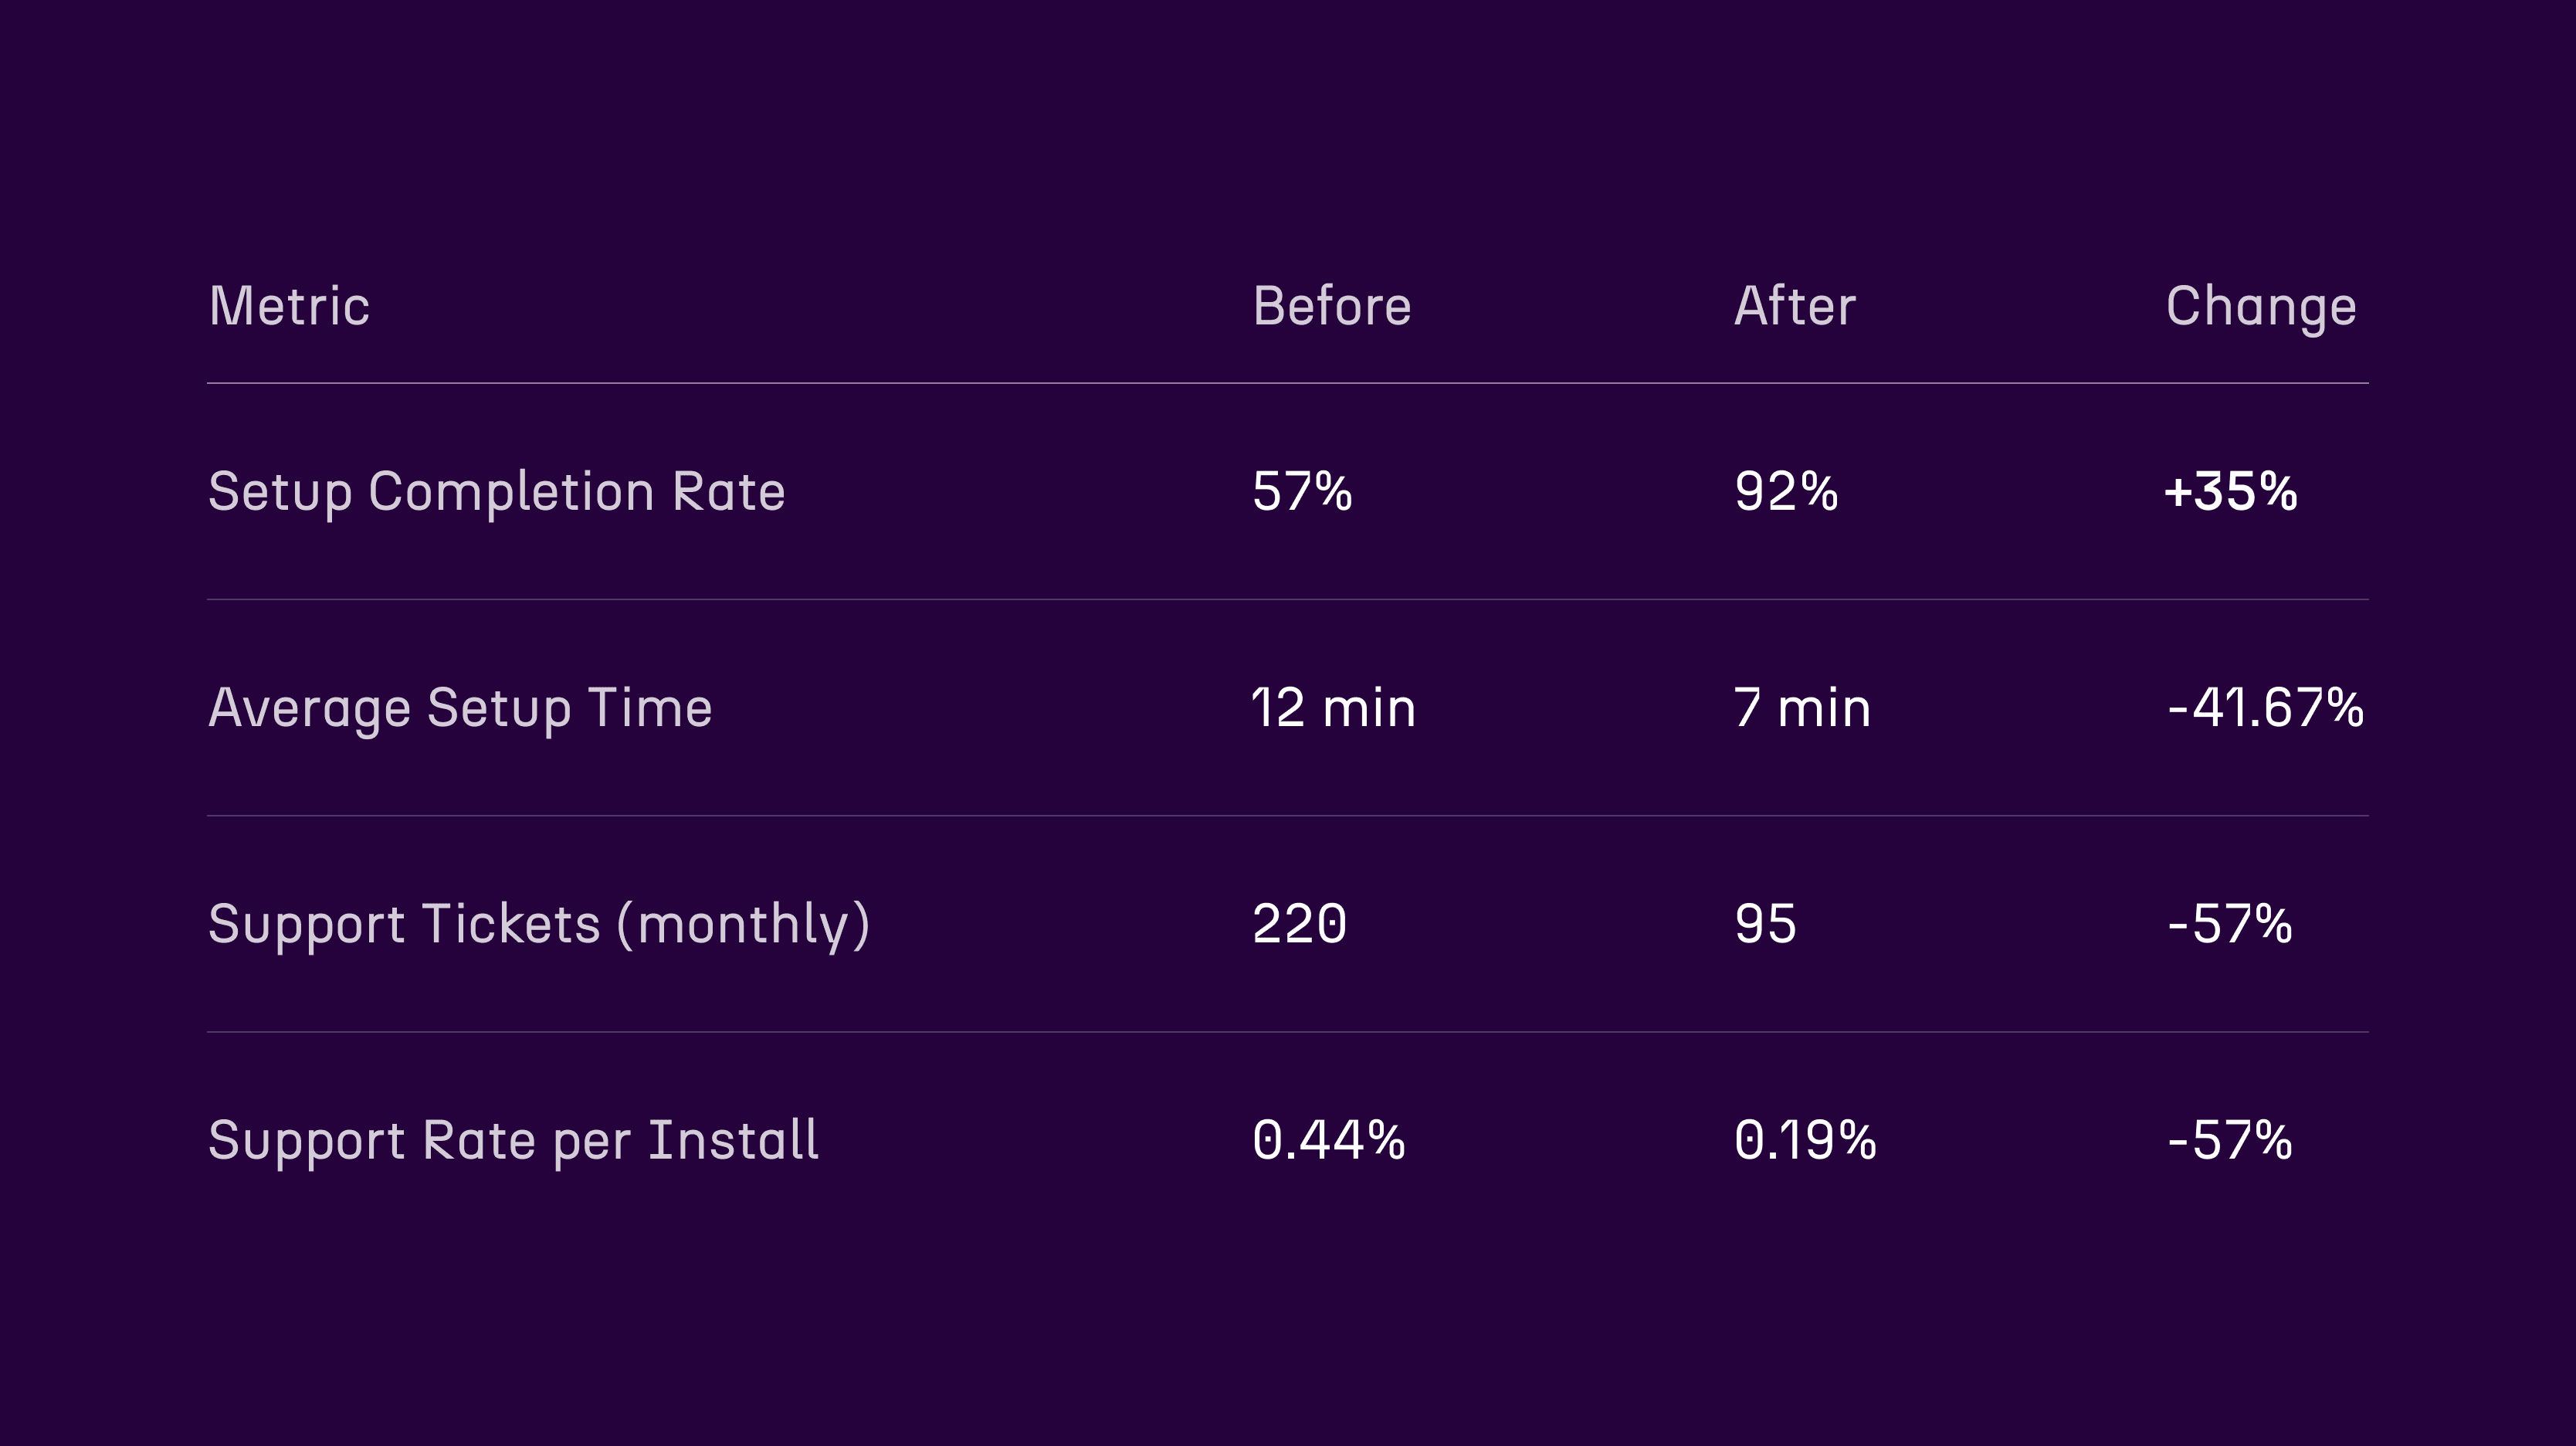Click -57% change for Support Rate

click(x=2230, y=1140)
